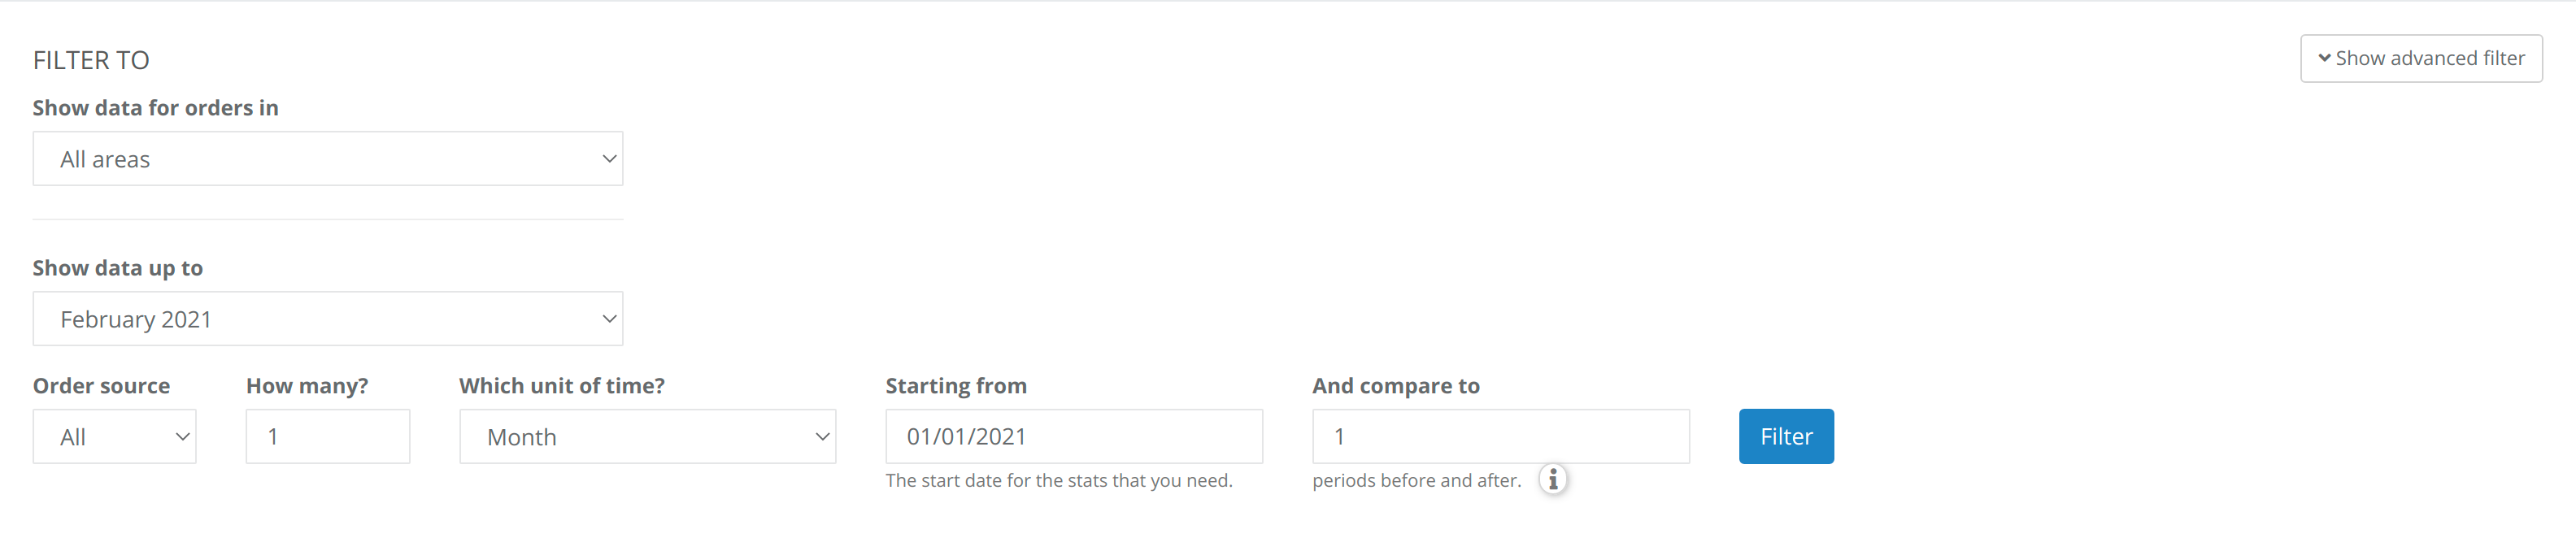
Task: Open the February 2021 dropdown
Action: tap(328, 319)
